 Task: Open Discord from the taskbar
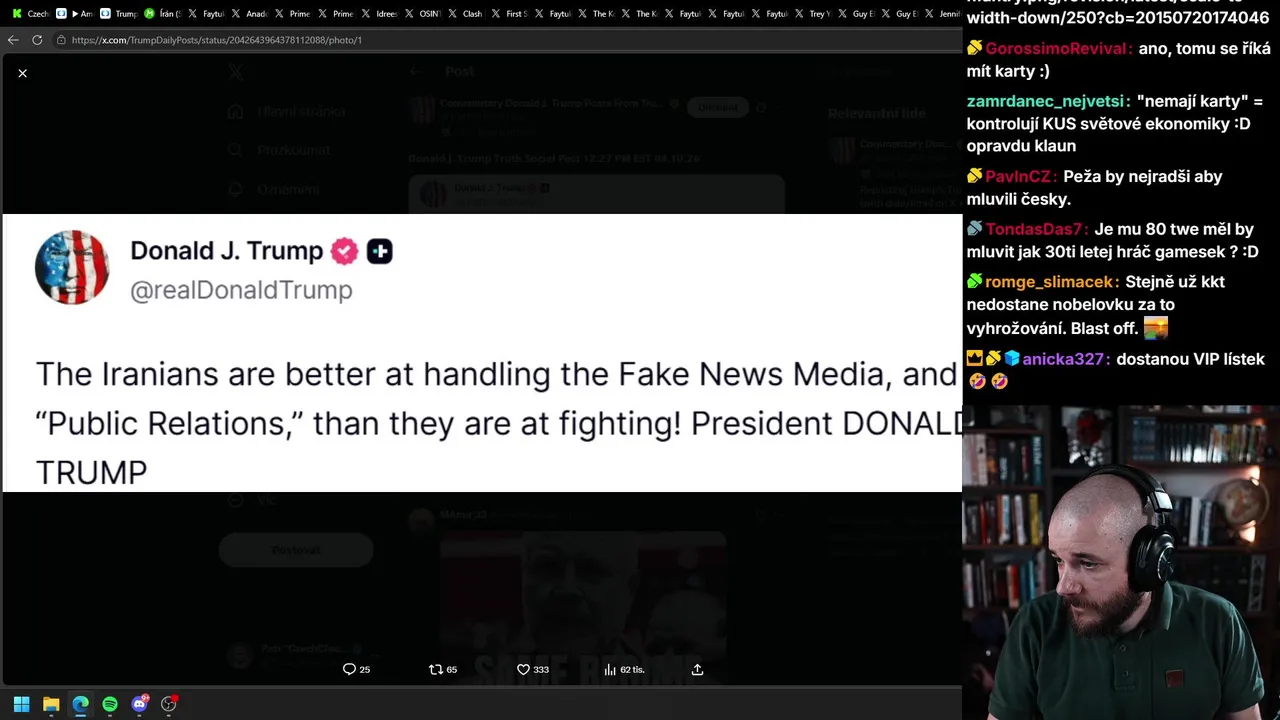(140, 704)
